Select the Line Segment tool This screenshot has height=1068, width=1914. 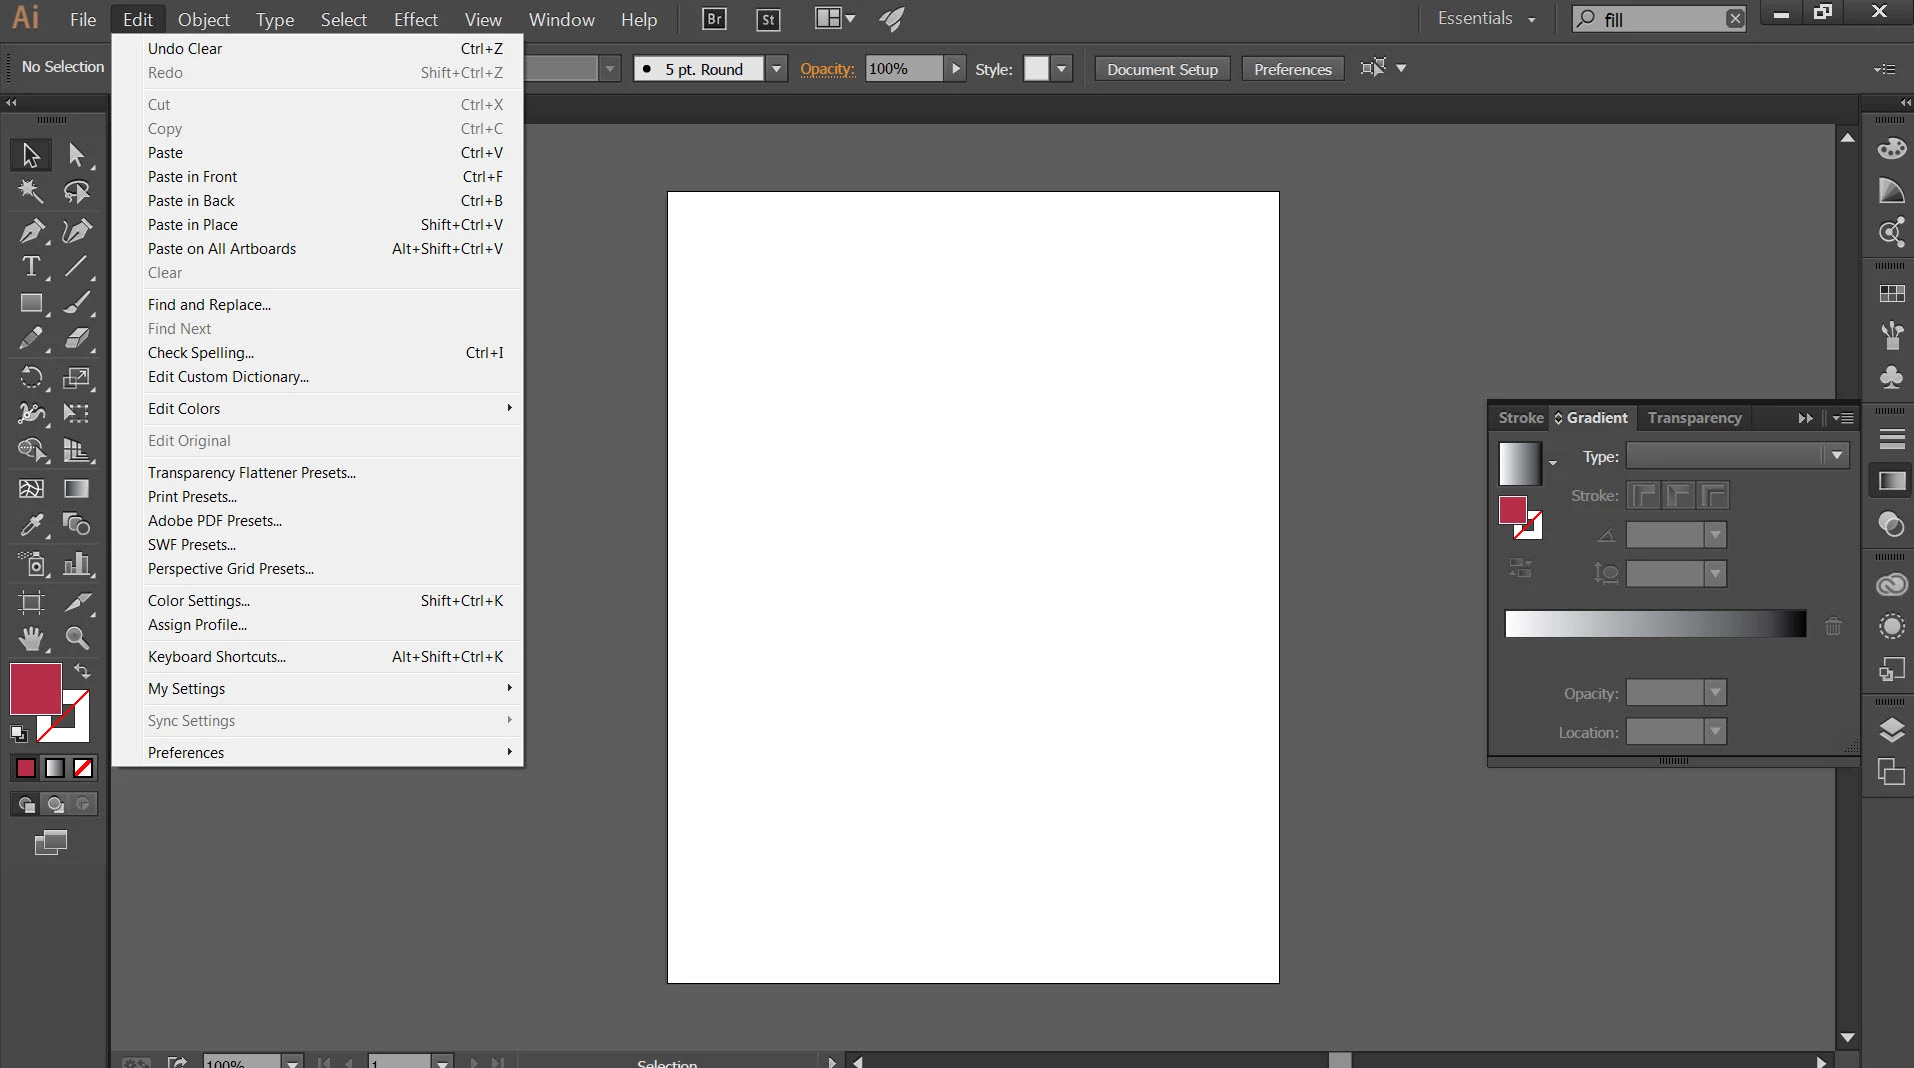coord(76,267)
